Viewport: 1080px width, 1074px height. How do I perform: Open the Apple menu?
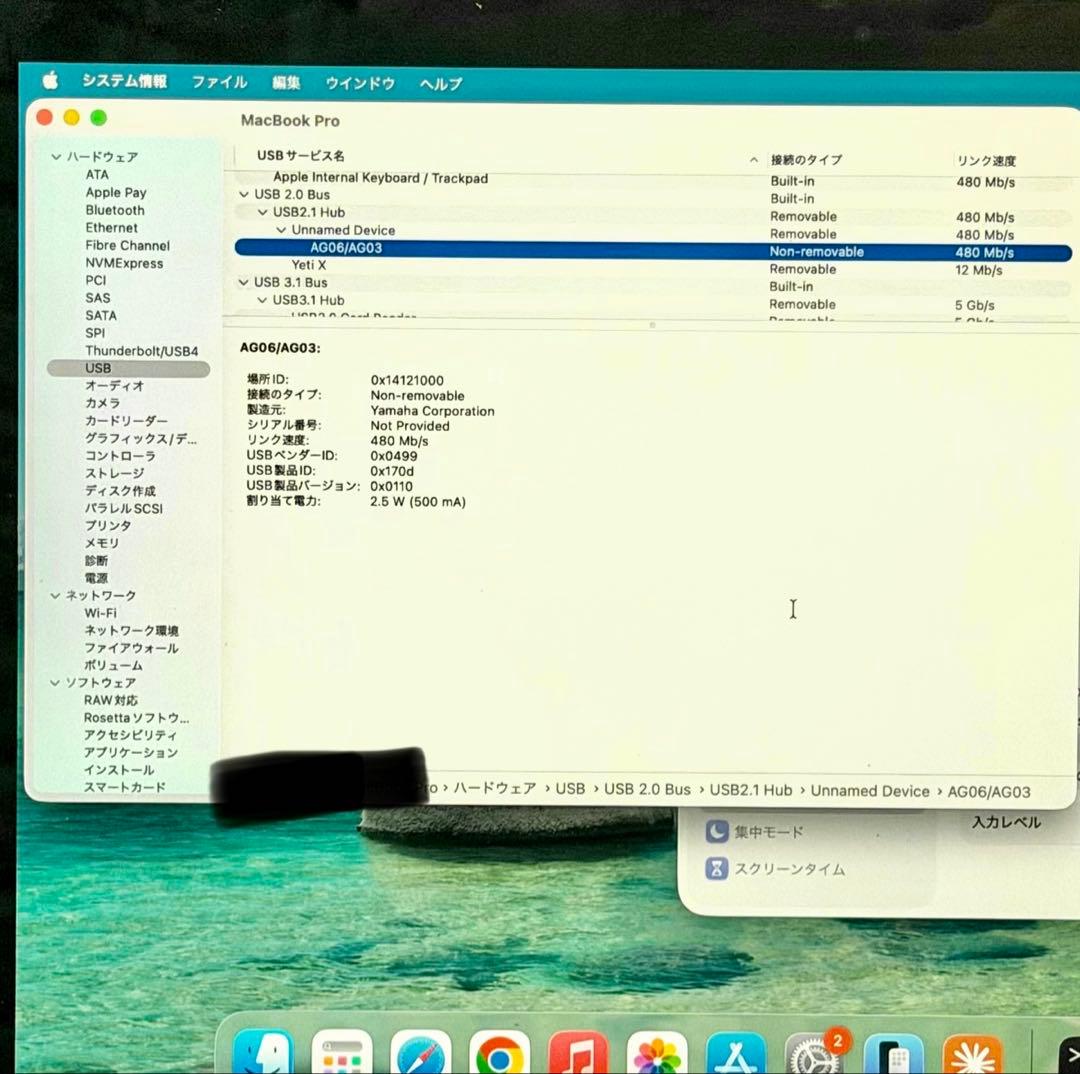(50, 81)
